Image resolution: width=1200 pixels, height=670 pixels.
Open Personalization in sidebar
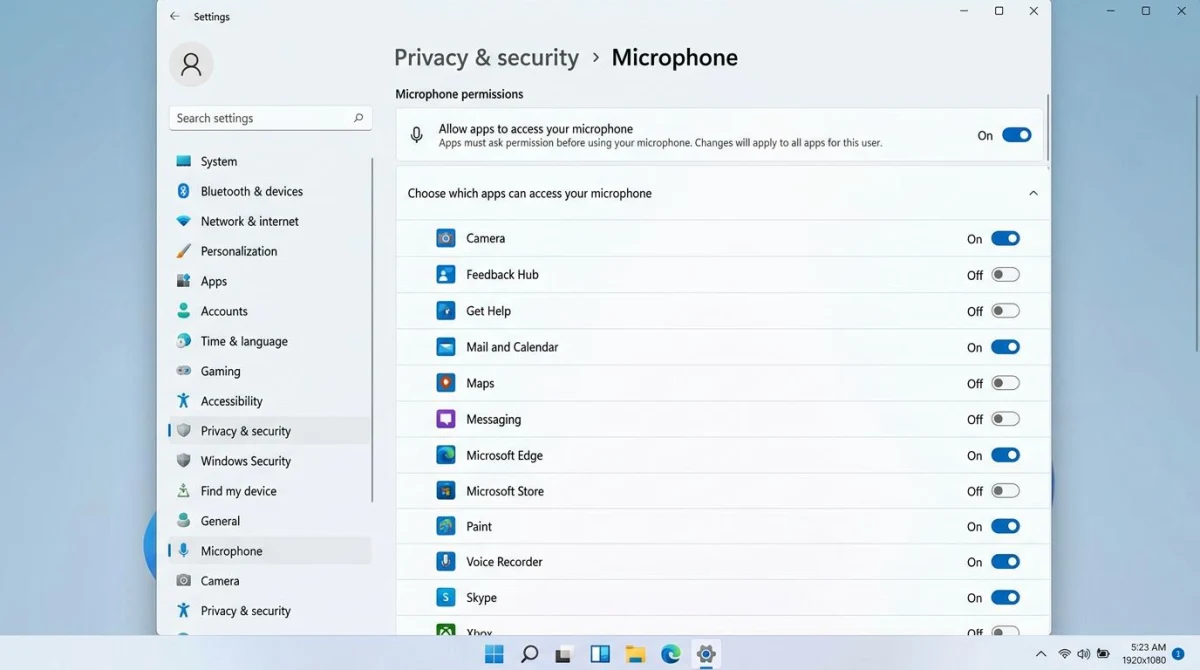[270, 251]
